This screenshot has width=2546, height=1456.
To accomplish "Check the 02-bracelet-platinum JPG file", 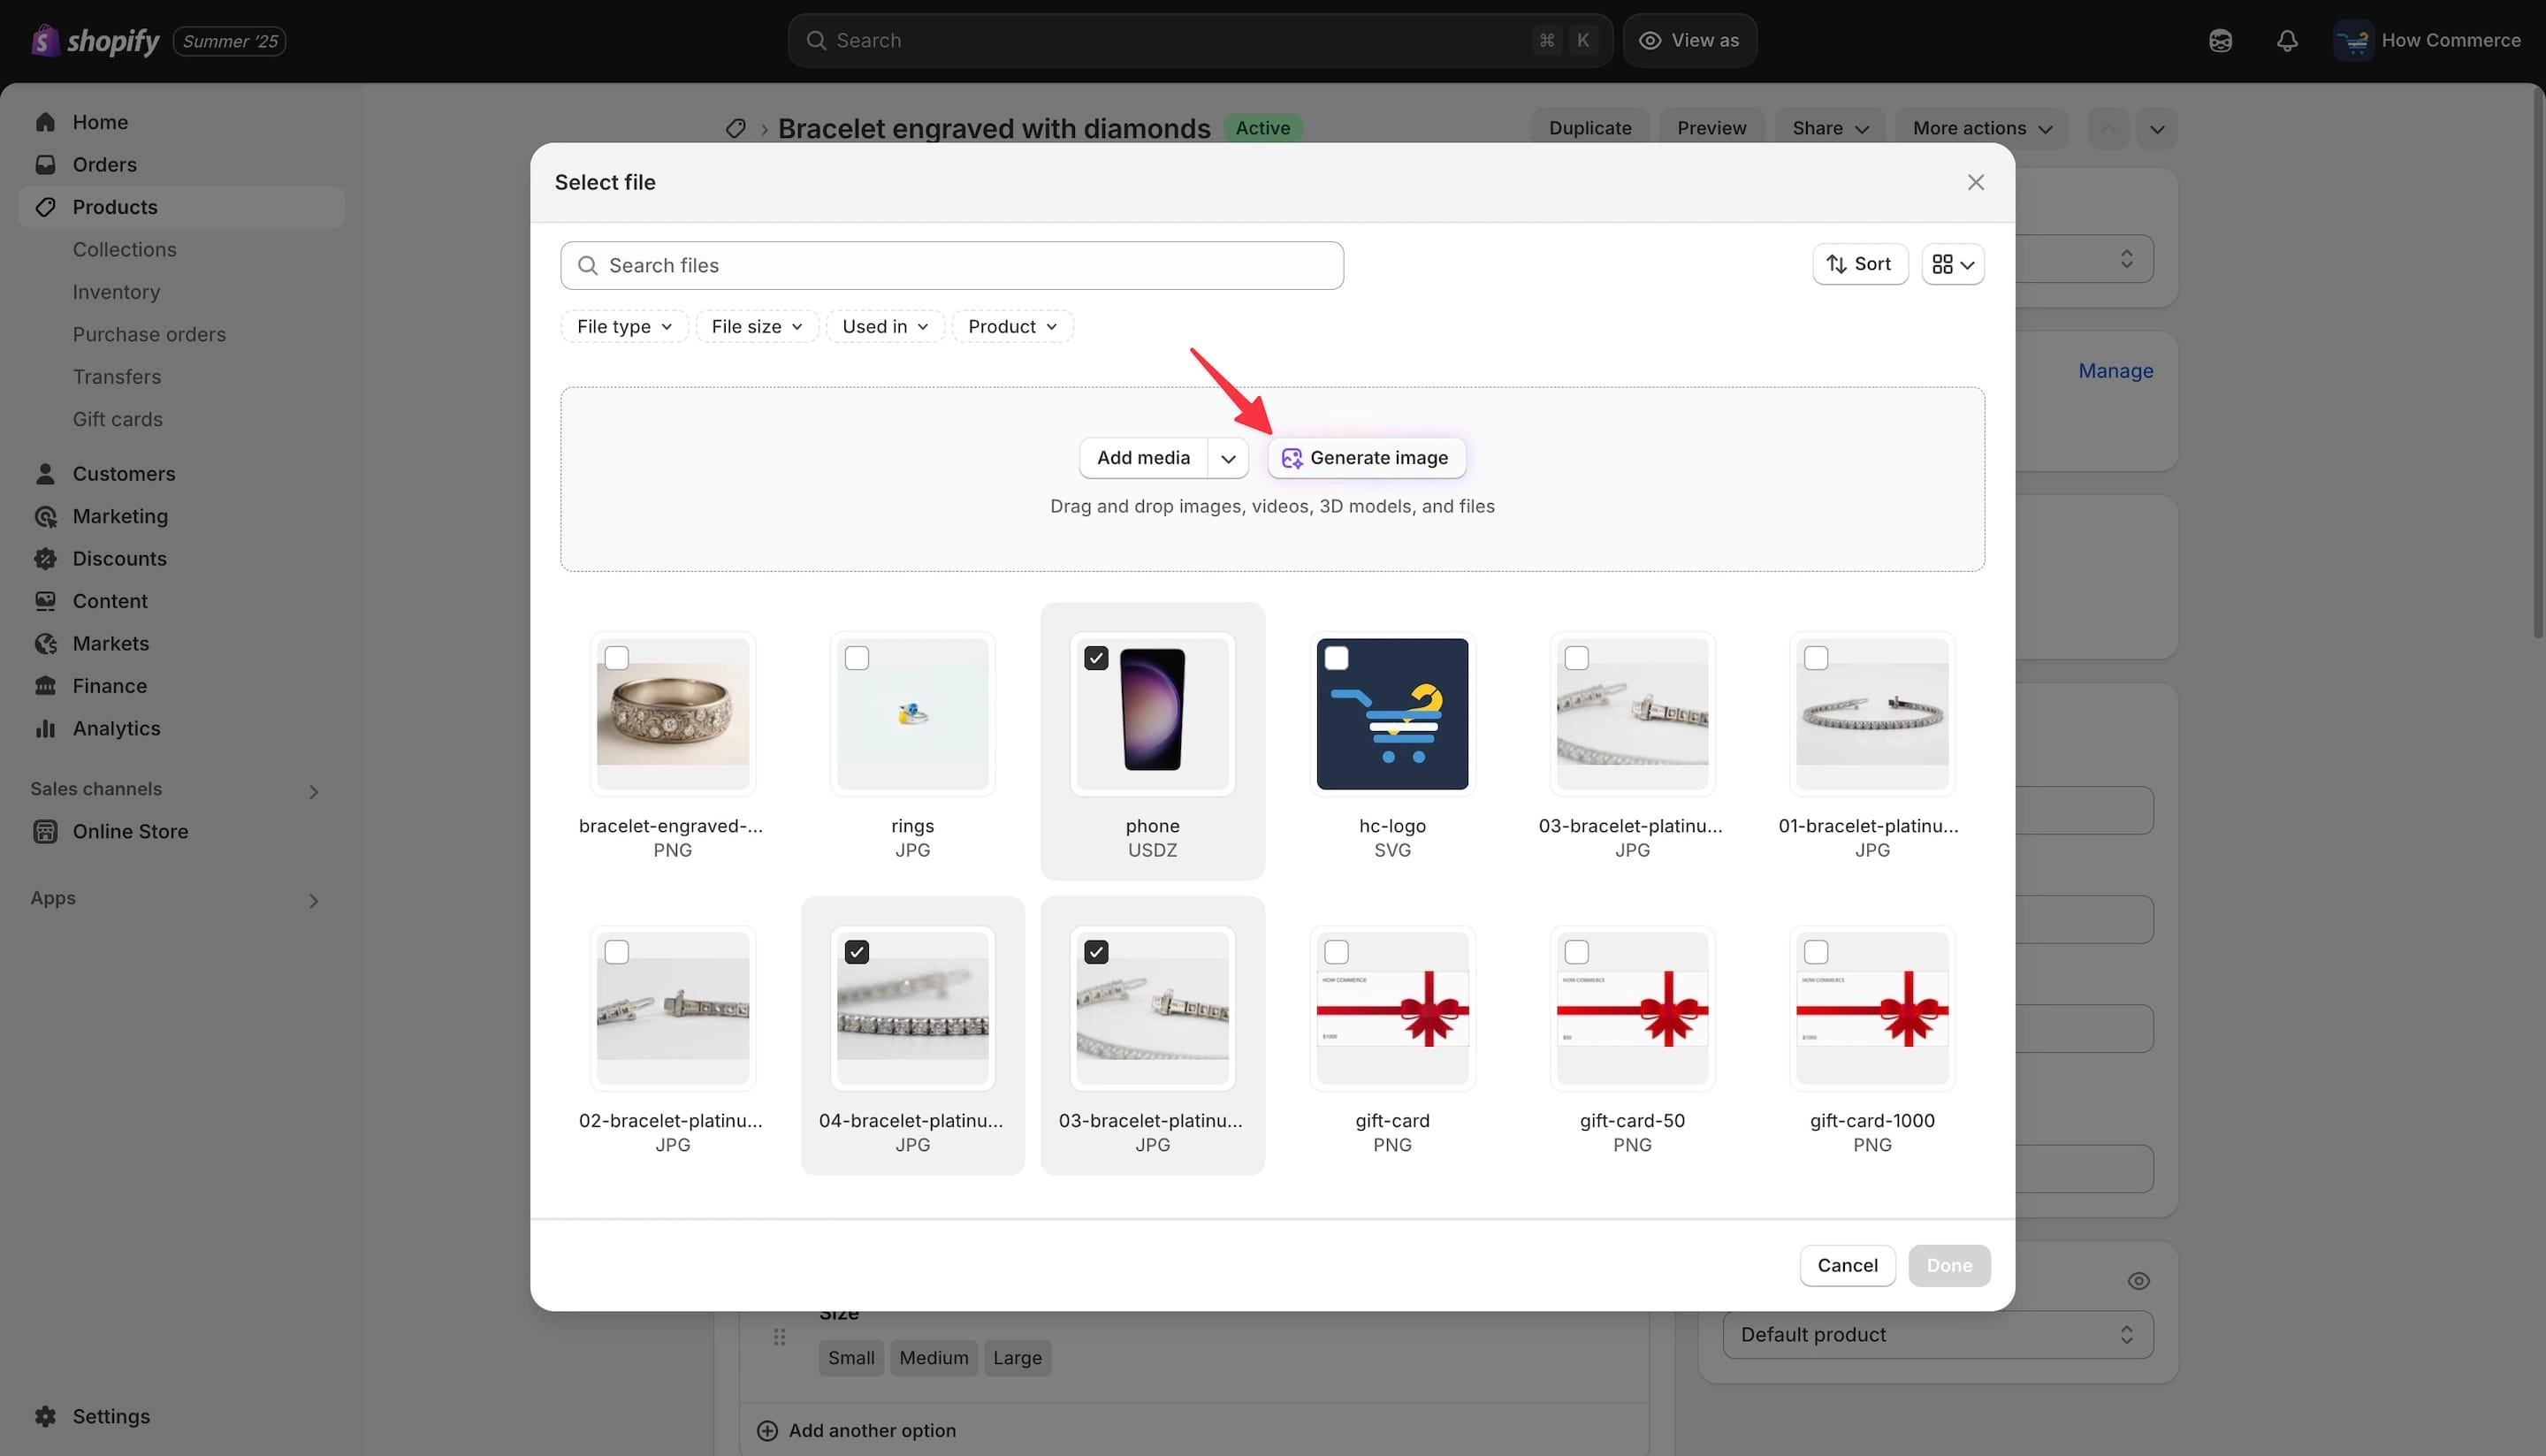I will pos(617,951).
